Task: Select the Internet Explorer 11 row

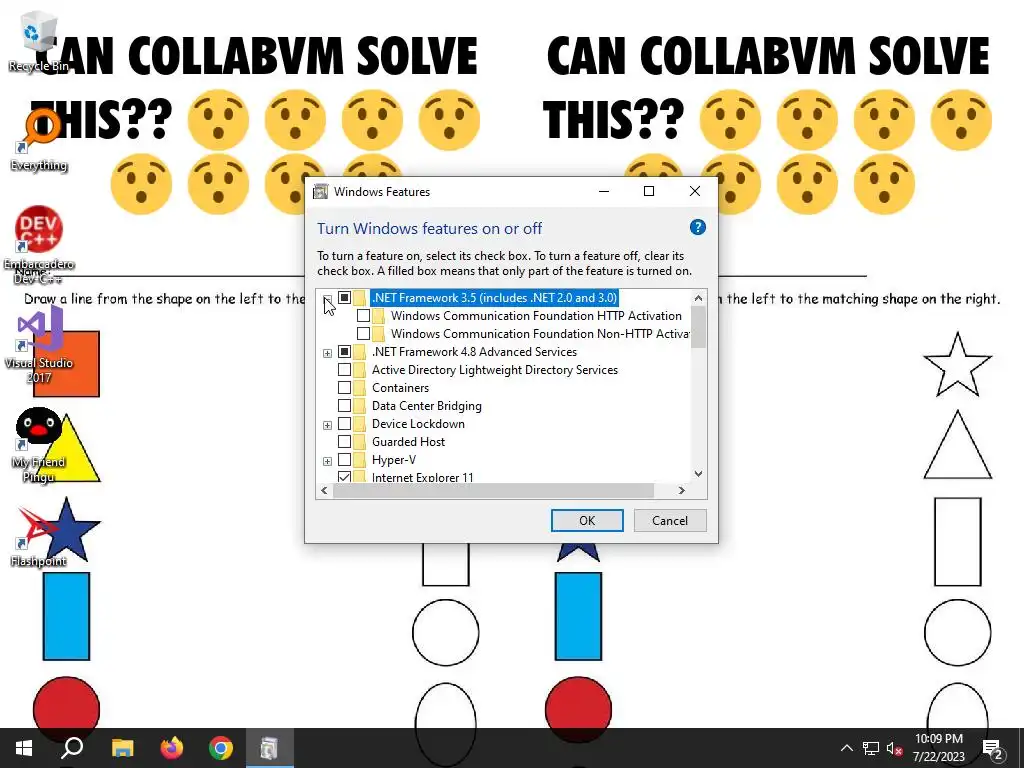Action: (423, 477)
